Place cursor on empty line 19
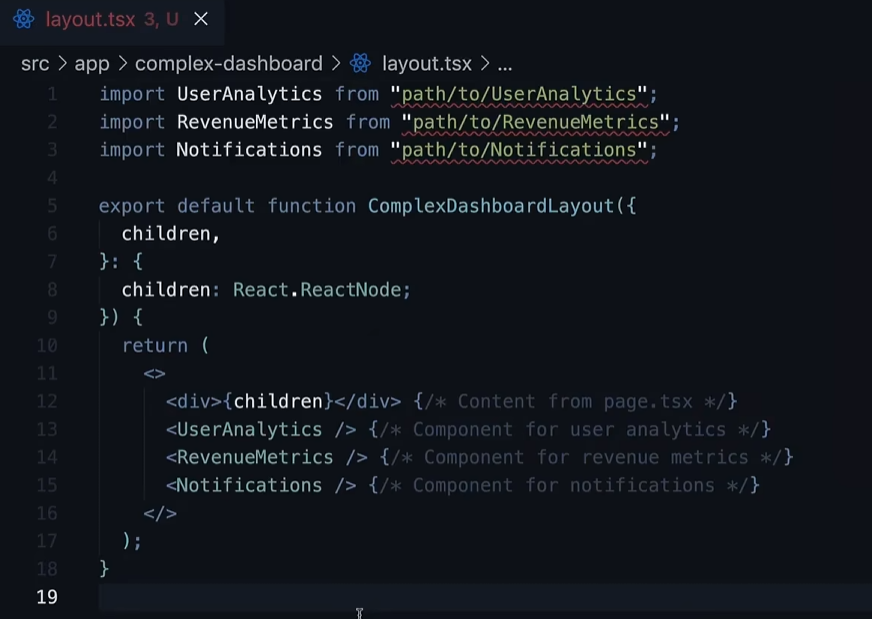The width and height of the screenshot is (872, 619). pyautogui.click(x=485, y=597)
